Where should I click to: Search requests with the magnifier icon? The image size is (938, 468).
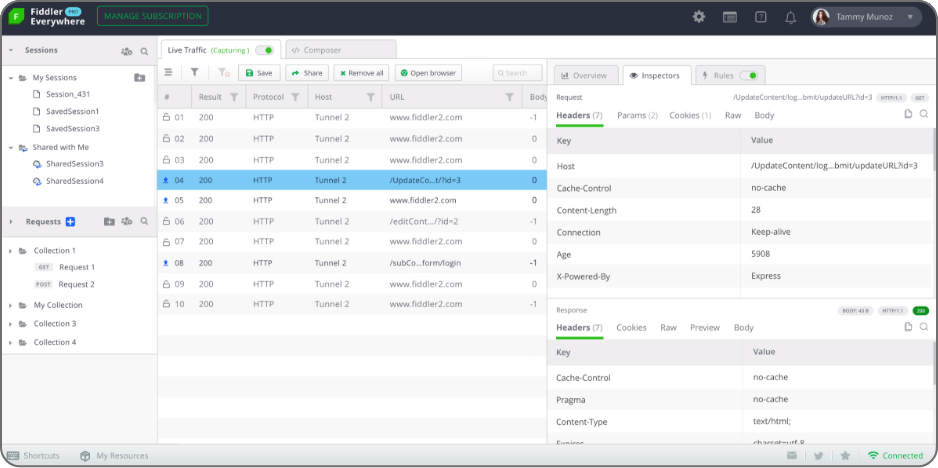(x=144, y=221)
